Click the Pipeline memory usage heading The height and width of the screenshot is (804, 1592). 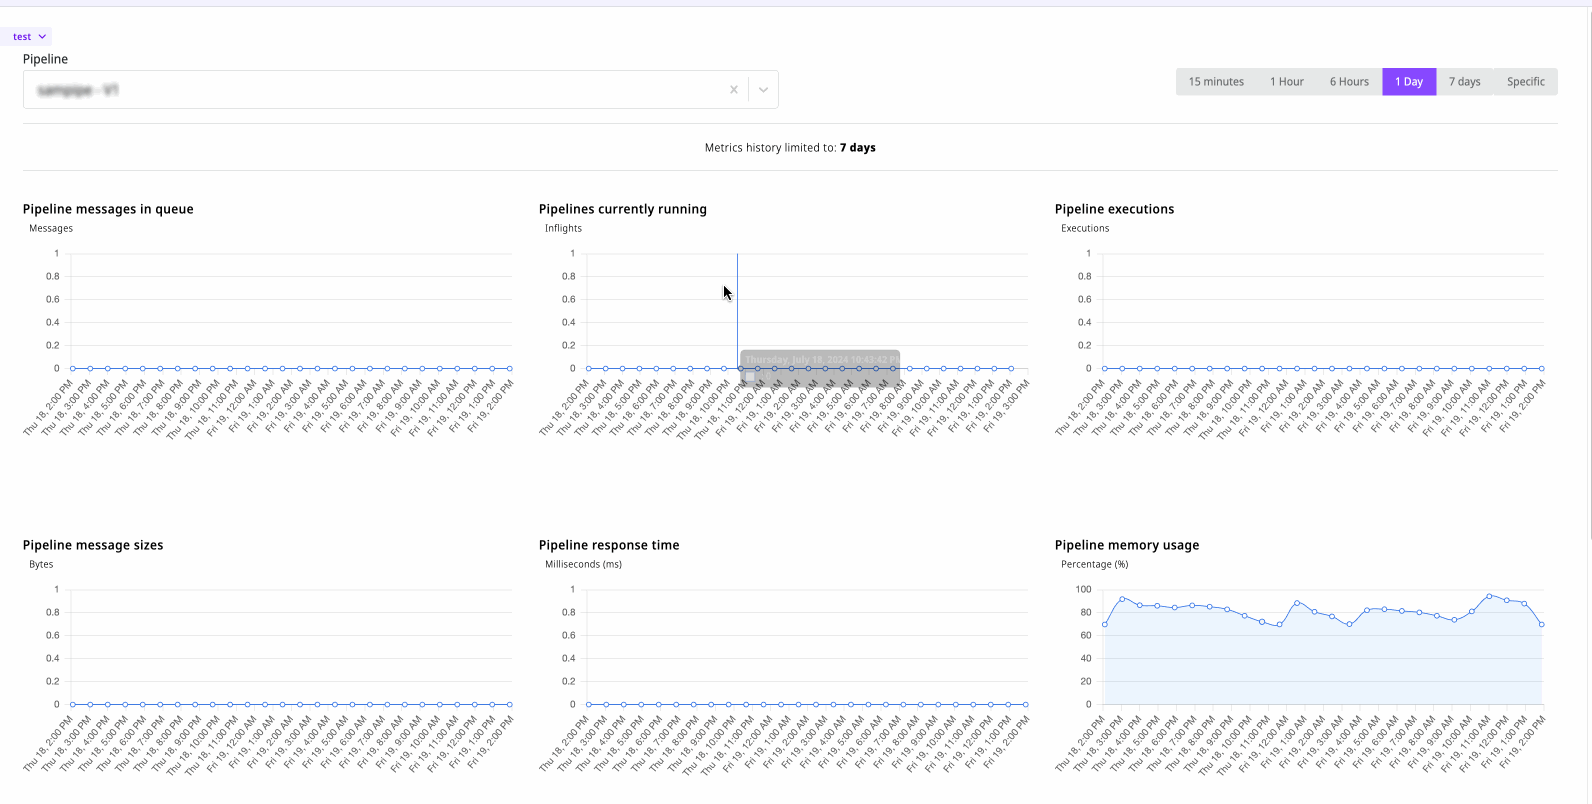tap(1126, 545)
